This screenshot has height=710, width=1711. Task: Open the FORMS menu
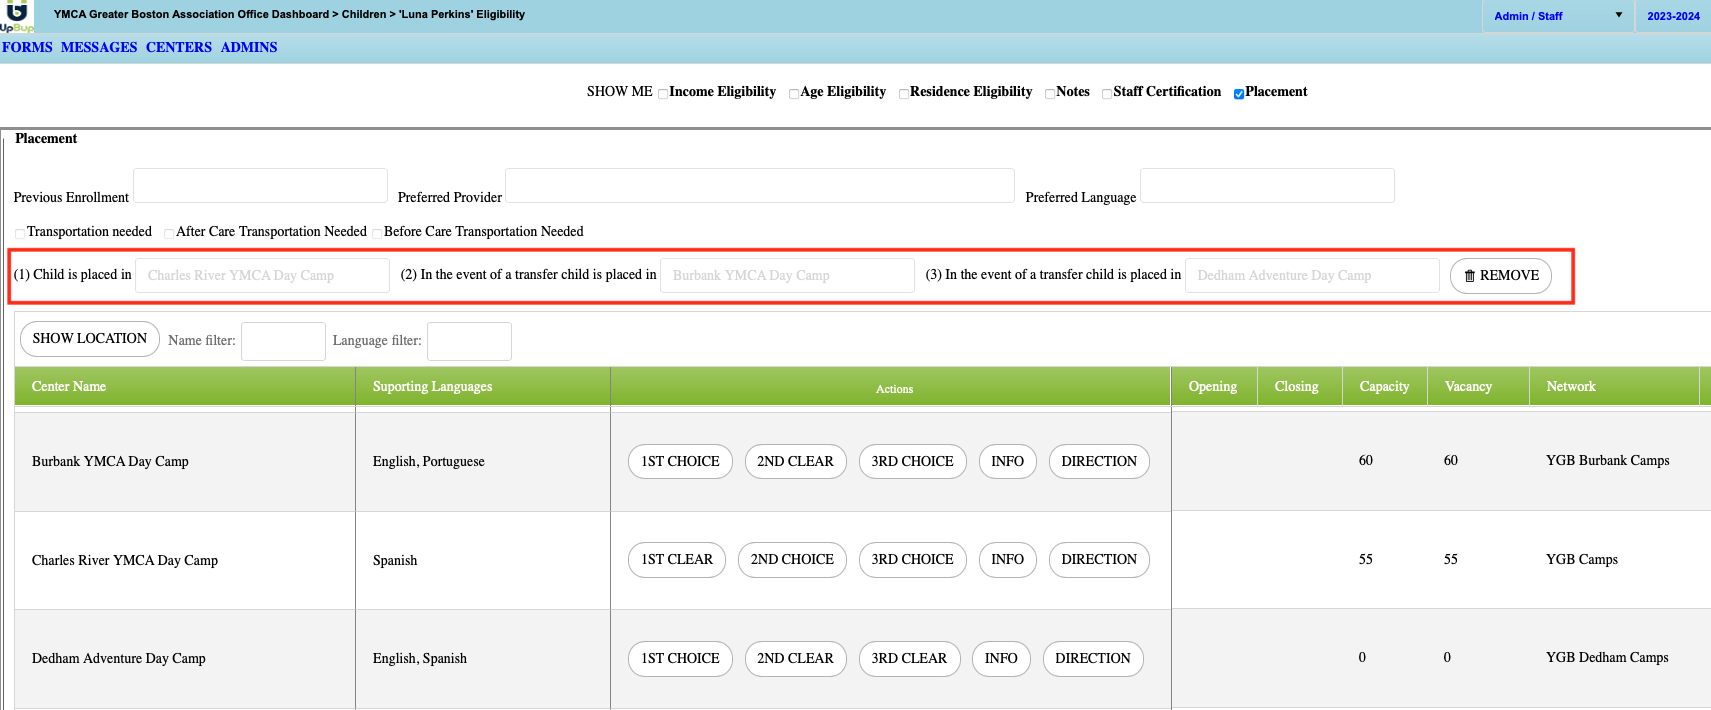coord(27,47)
